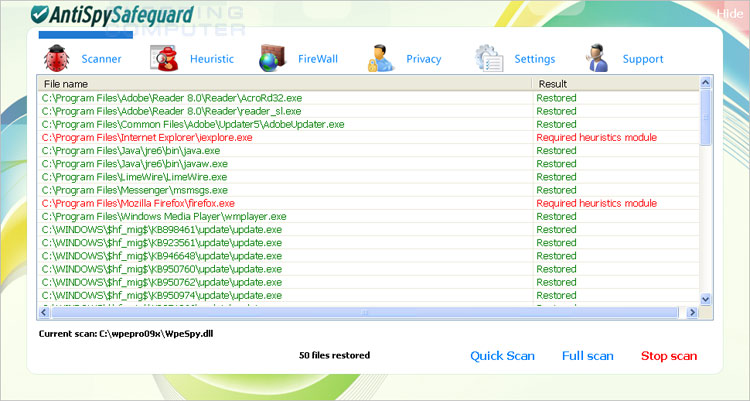
Task: Click the FireWall globe and brick icon
Action: click(x=272, y=58)
